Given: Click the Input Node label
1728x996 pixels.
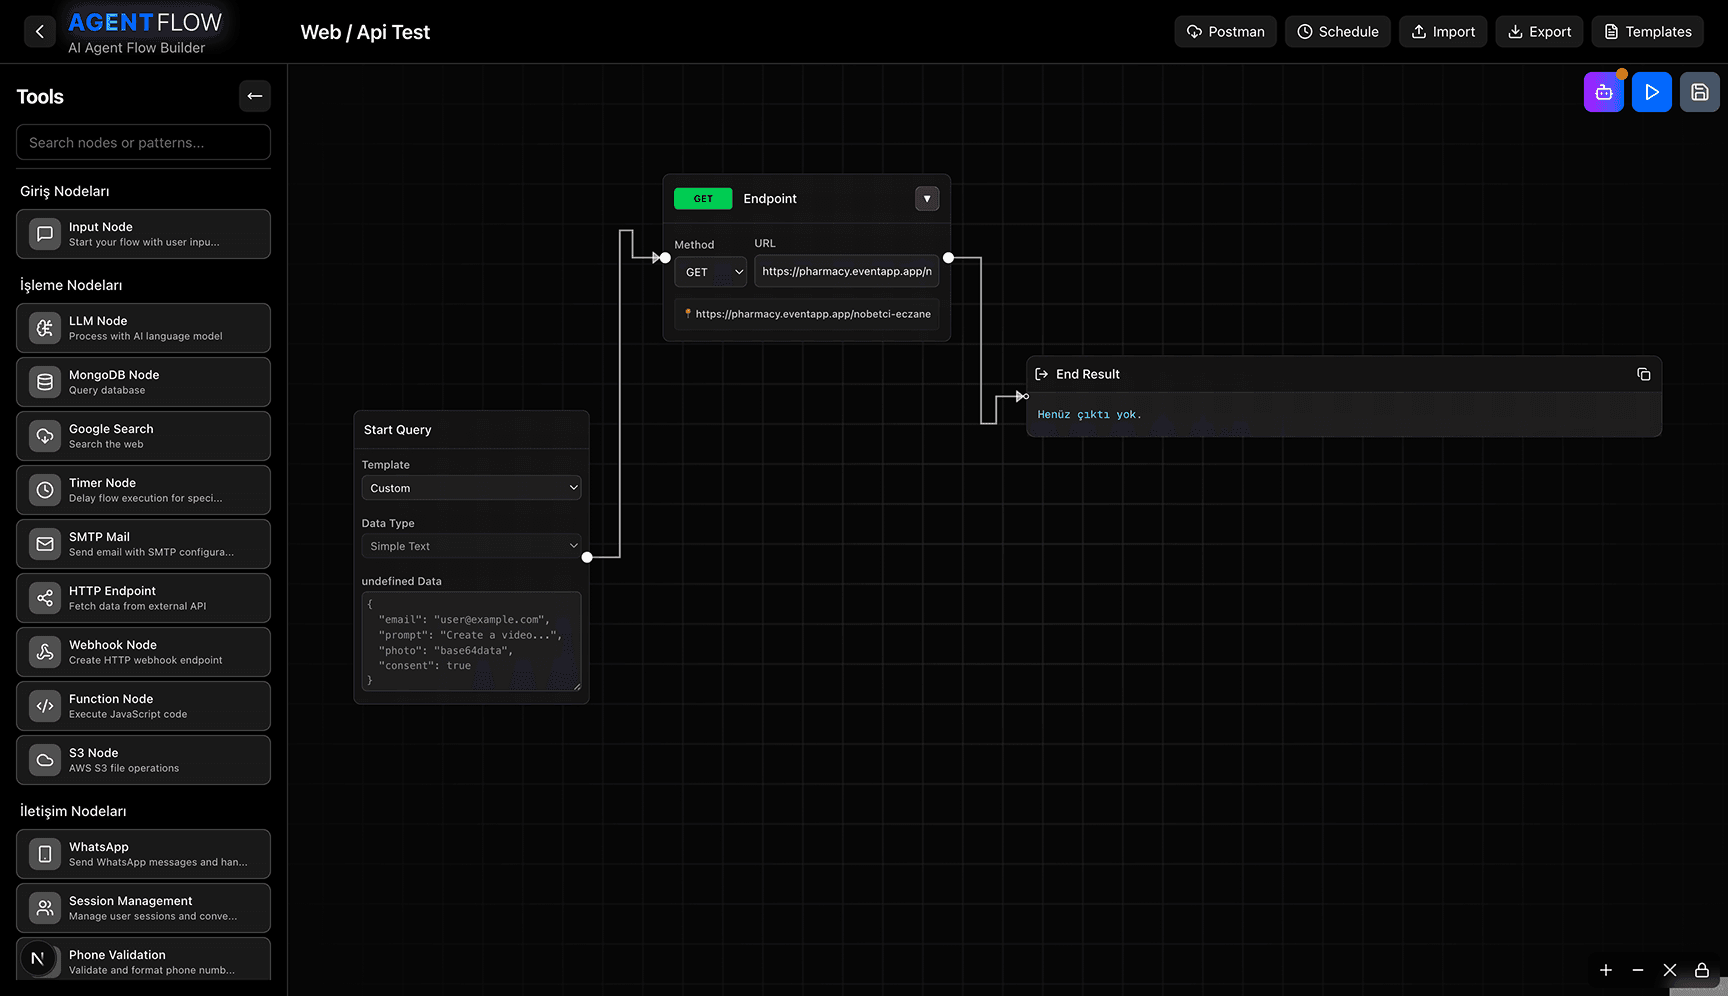Looking at the screenshot, I should click(x=101, y=227).
